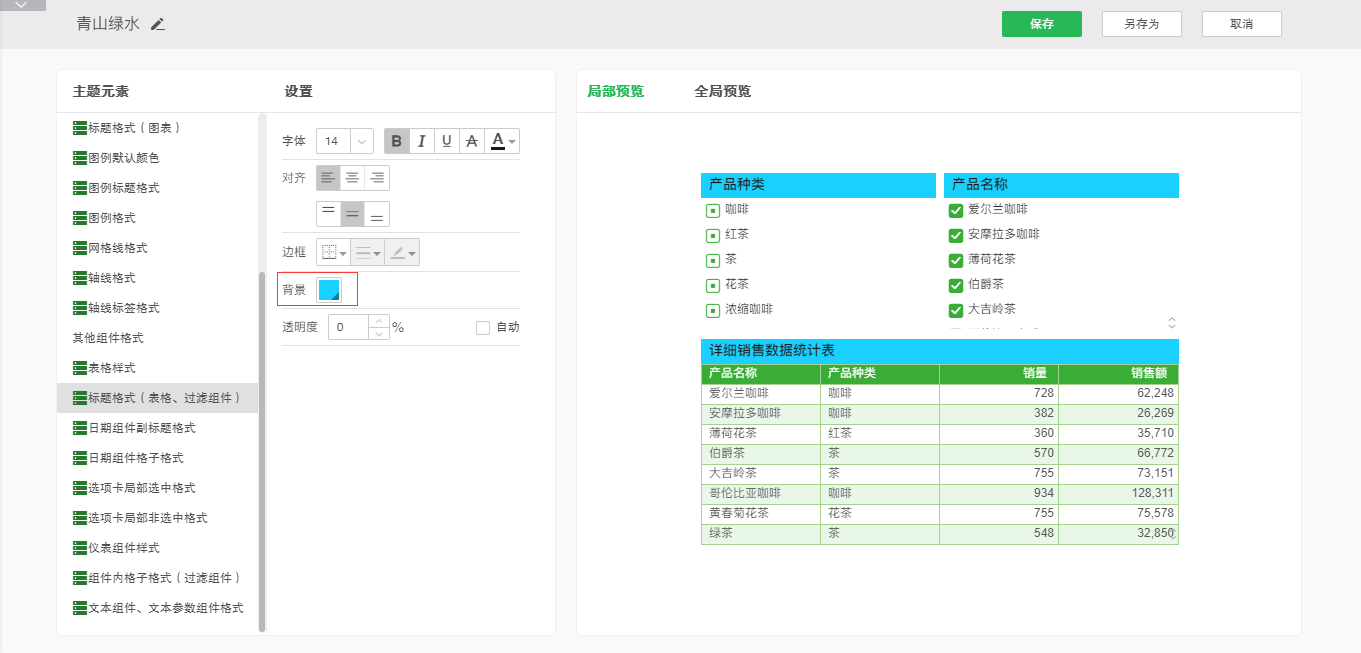This screenshot has height=653, width=1361.
Task: Toggle underline font formatting
Action: pyautogui.click(x=447, y=141)
